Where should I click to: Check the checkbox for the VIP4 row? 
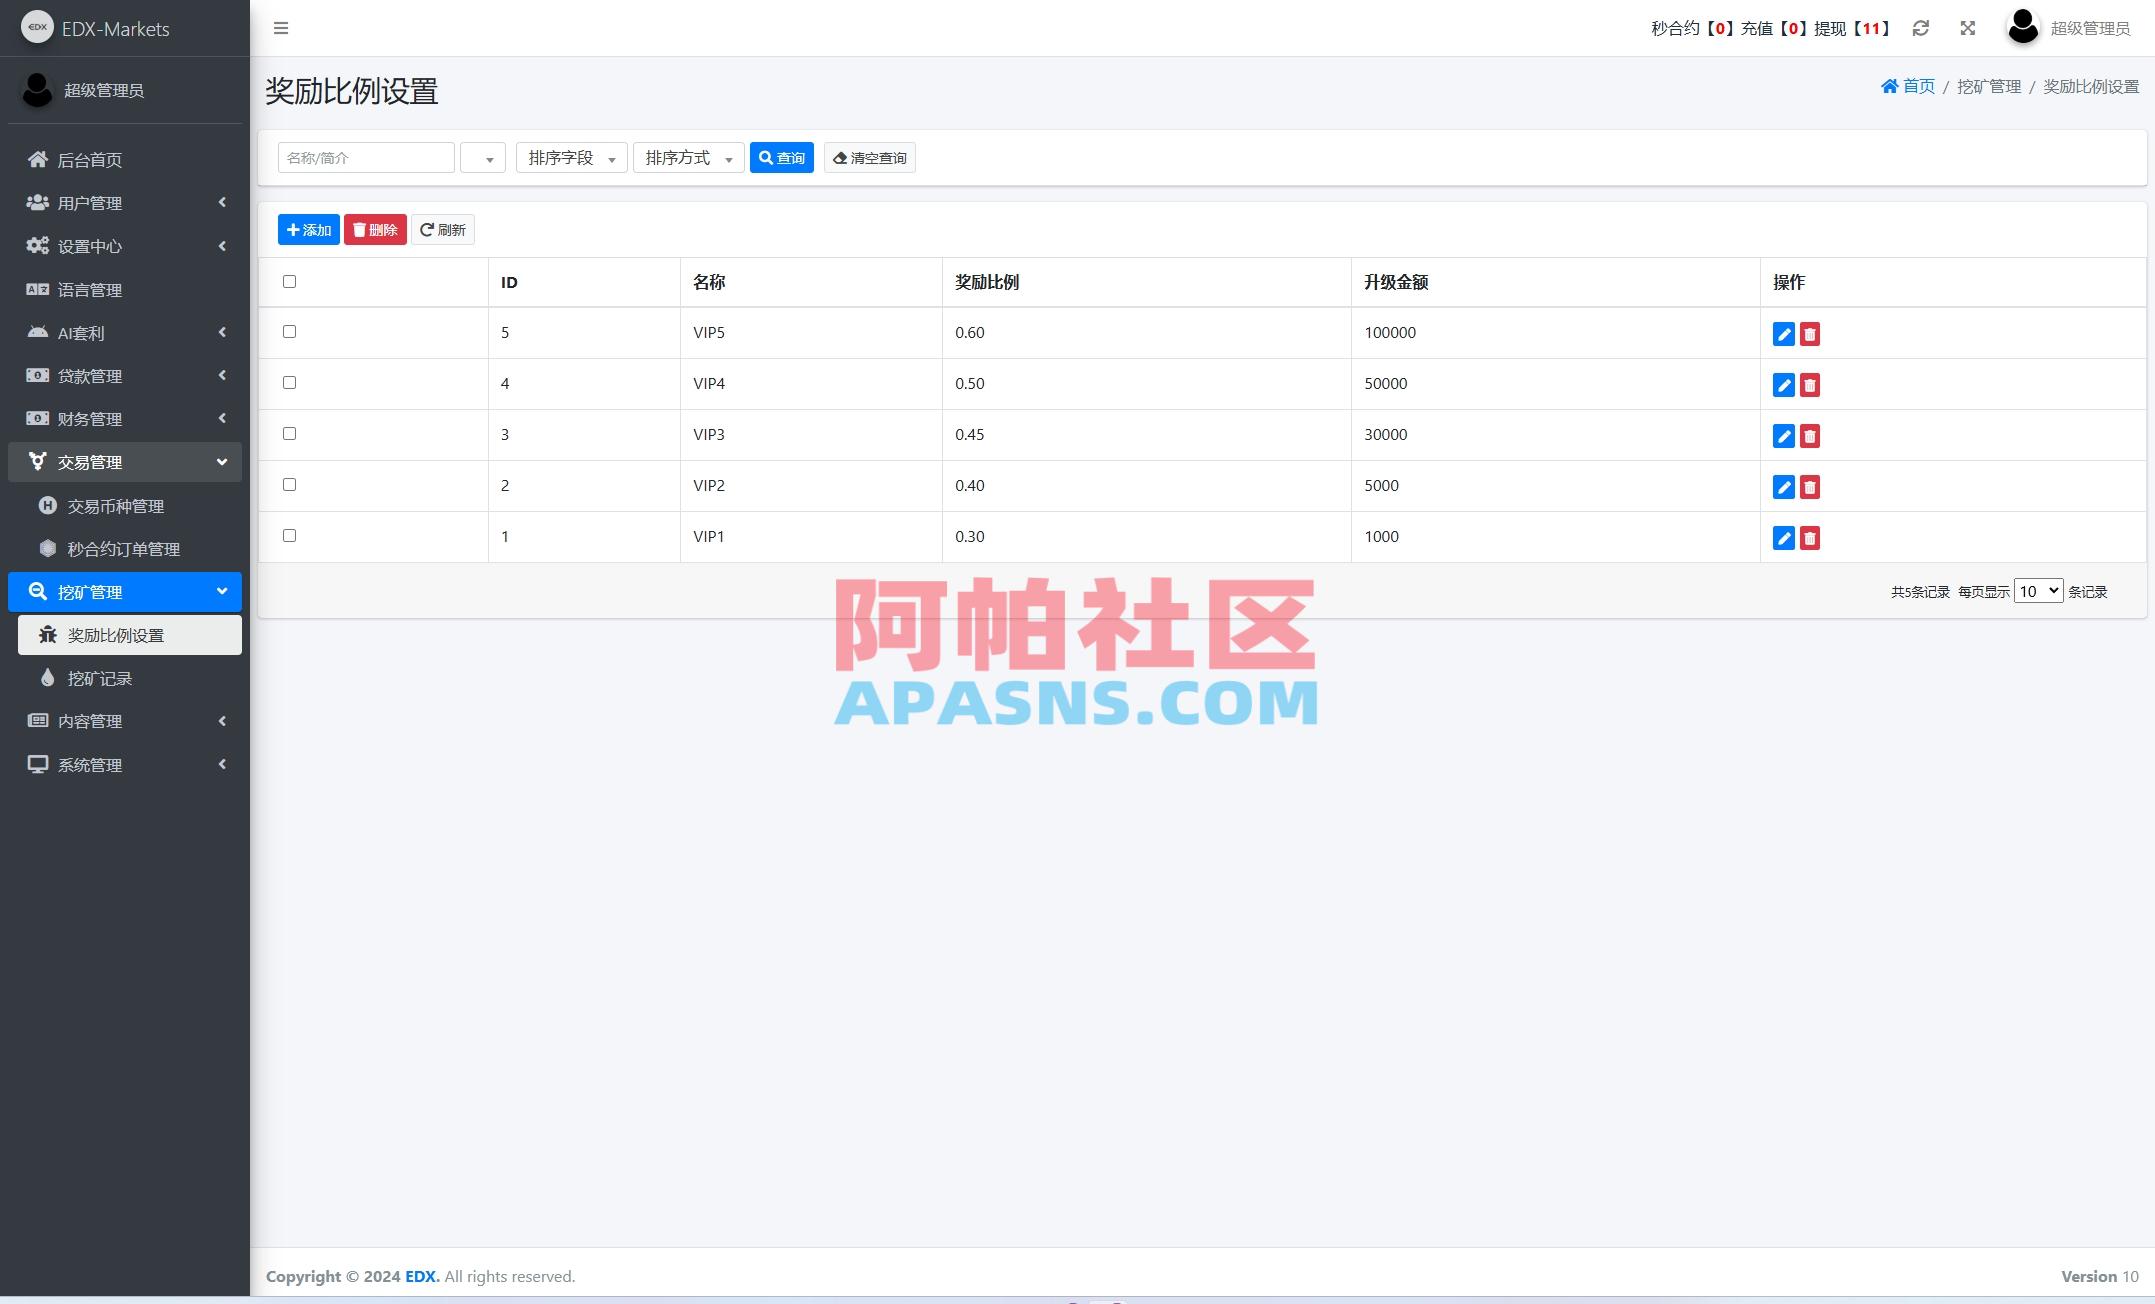click(290, 382)
